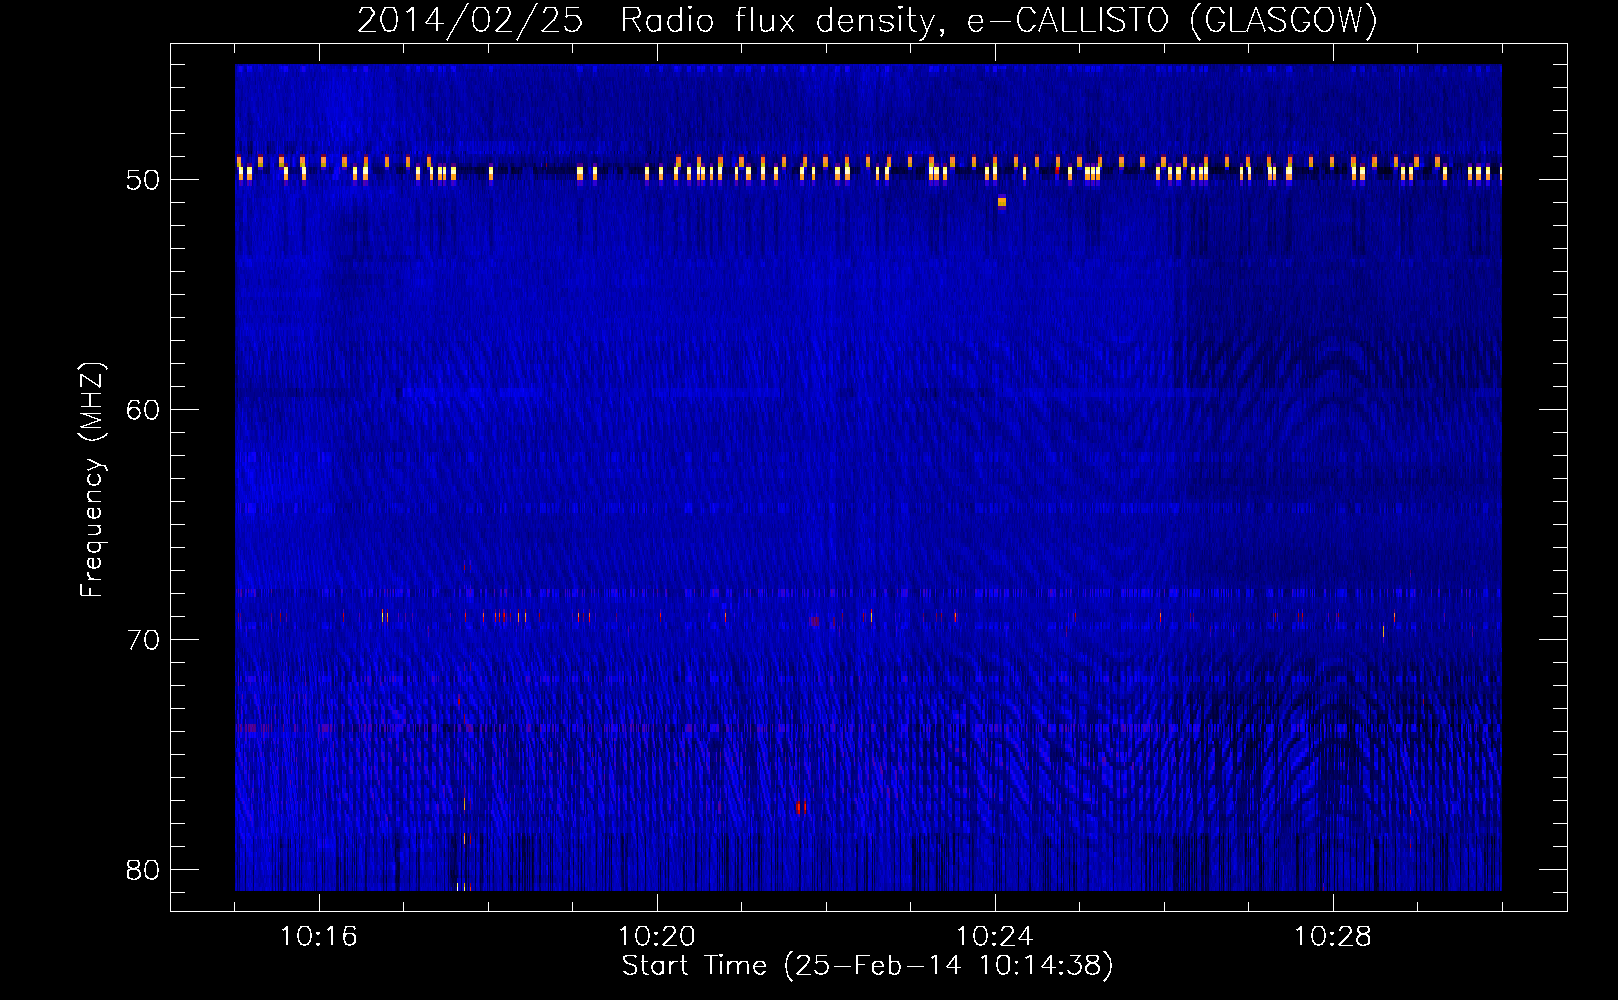Select the Frequency (MHZ) axis label
Image resolution: width=1618 pixels, height=1000 pixels.
[x=92, y=480]
